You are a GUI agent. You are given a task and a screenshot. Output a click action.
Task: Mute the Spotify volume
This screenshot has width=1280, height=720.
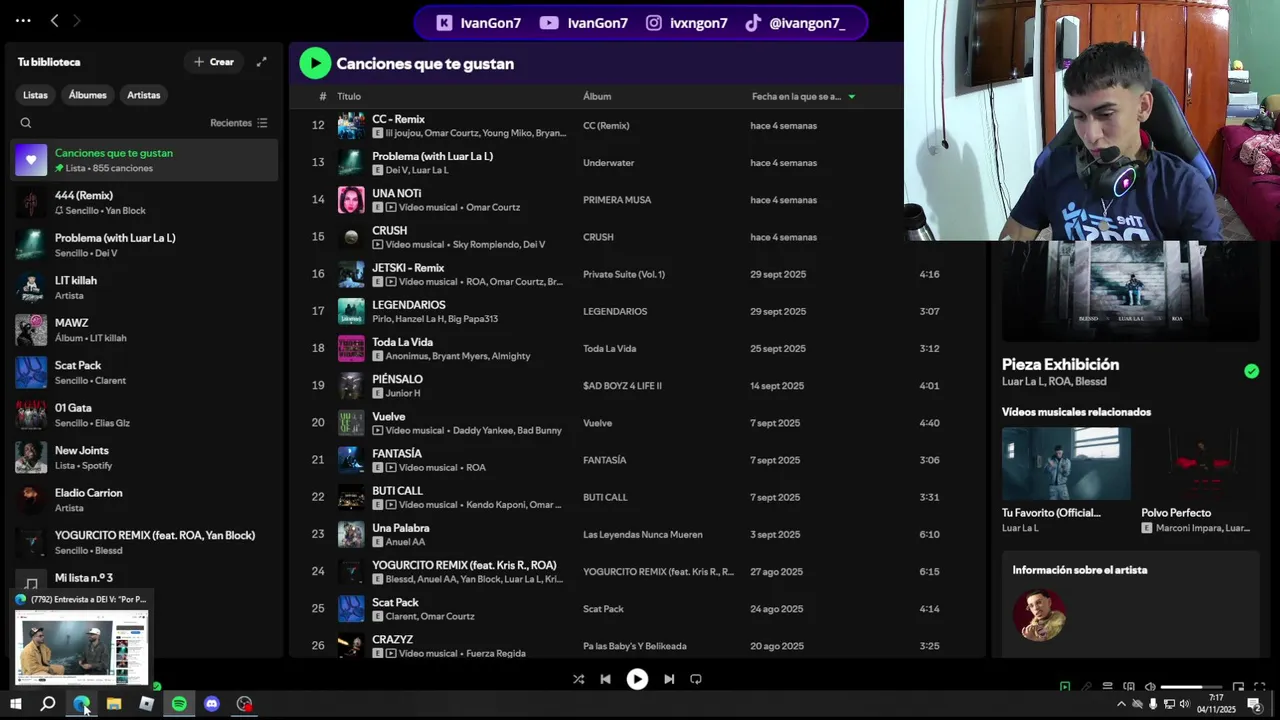coord(1150,687)
